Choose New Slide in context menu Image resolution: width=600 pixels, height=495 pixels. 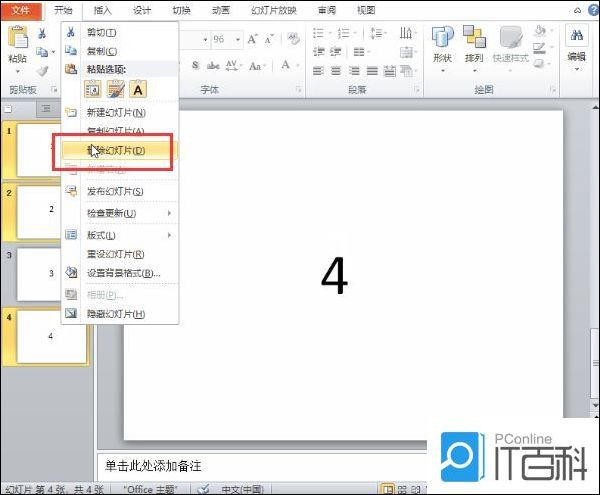point(120,112)
